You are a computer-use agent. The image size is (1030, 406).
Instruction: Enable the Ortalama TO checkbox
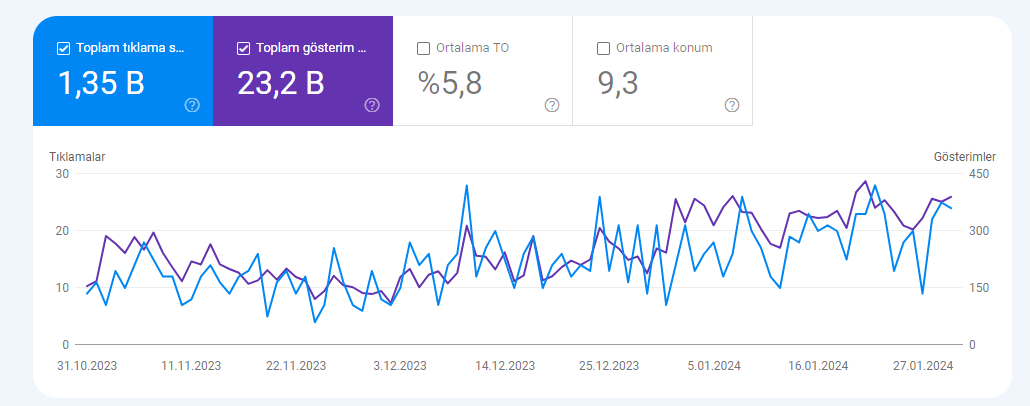424,48
